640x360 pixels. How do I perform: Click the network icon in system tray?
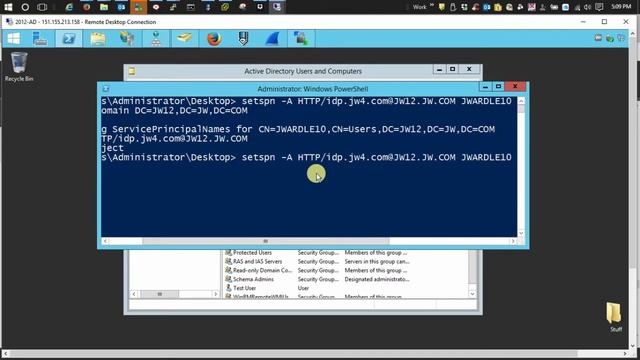pyautogui.click(x=578, y=7)
